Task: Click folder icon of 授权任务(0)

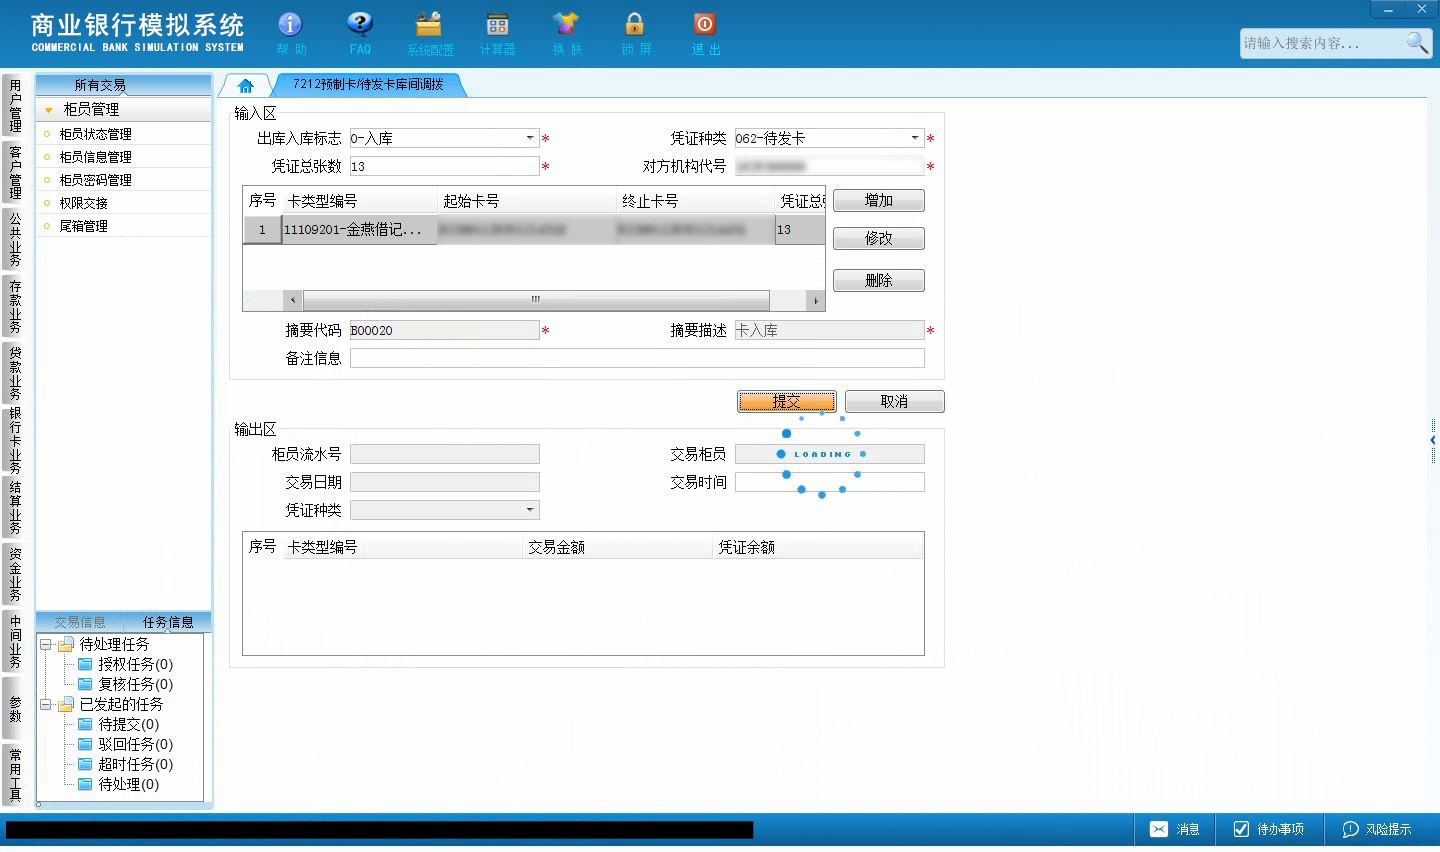Action: [x=85, y=664]
